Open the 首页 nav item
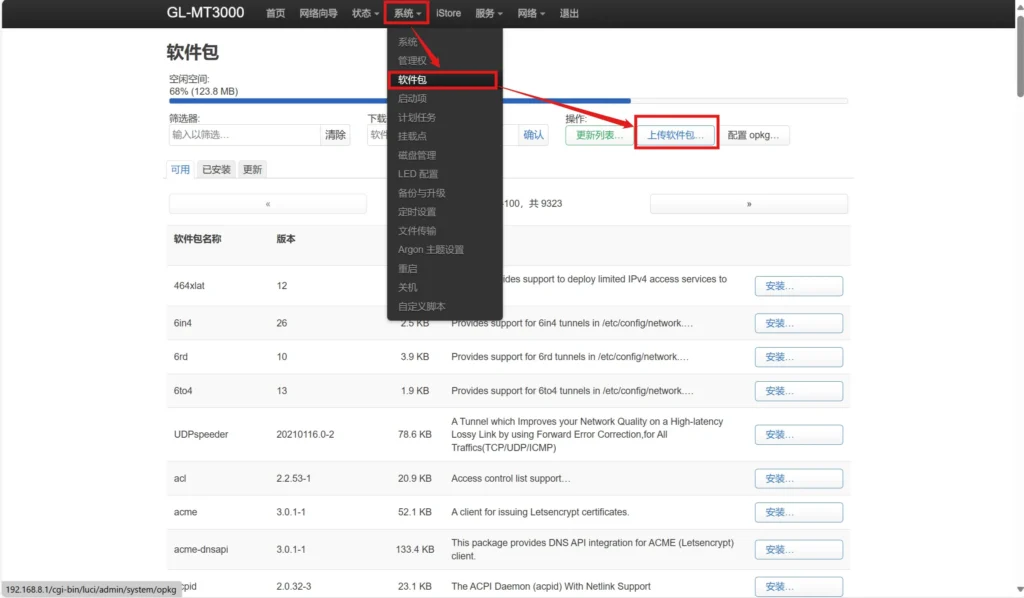The width and height of the screenshot is (1024, 598). (276, 13)
